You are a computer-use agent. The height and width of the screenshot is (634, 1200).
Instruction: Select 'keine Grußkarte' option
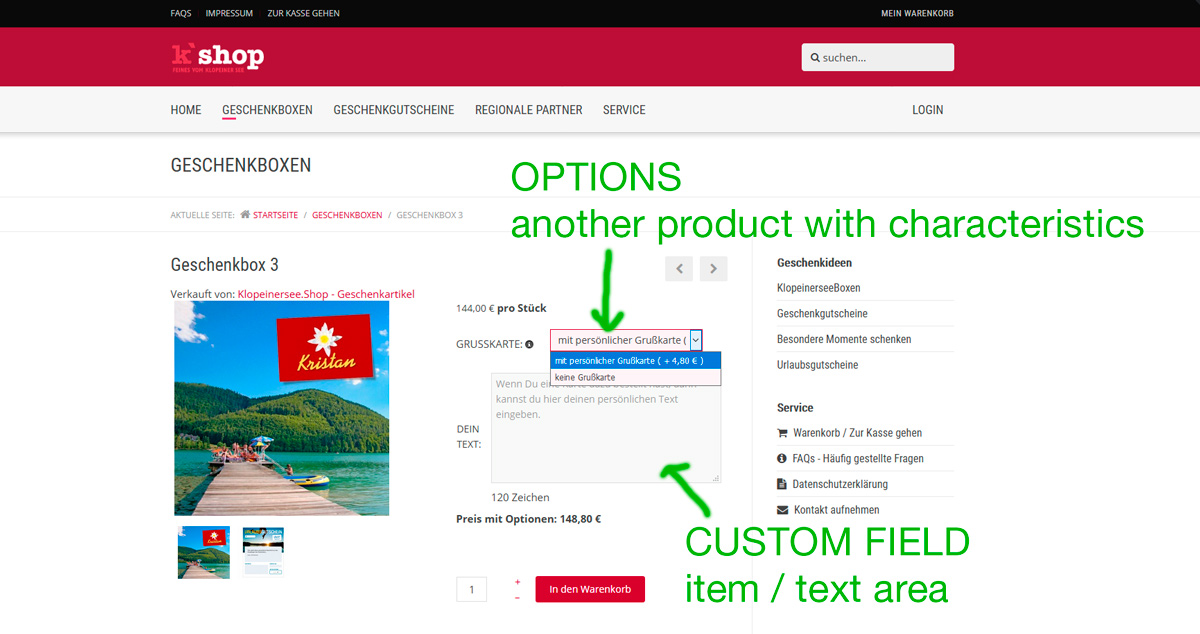[x=635, y=377]
